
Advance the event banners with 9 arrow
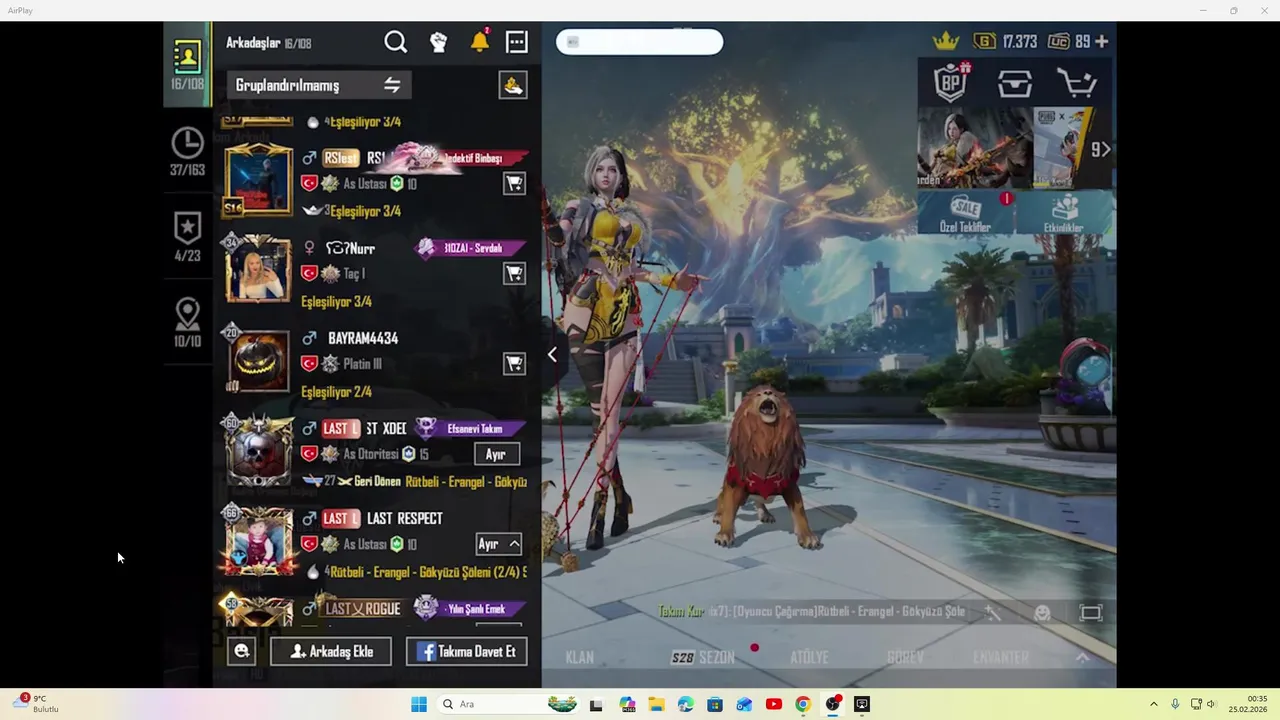(1101, 150)
